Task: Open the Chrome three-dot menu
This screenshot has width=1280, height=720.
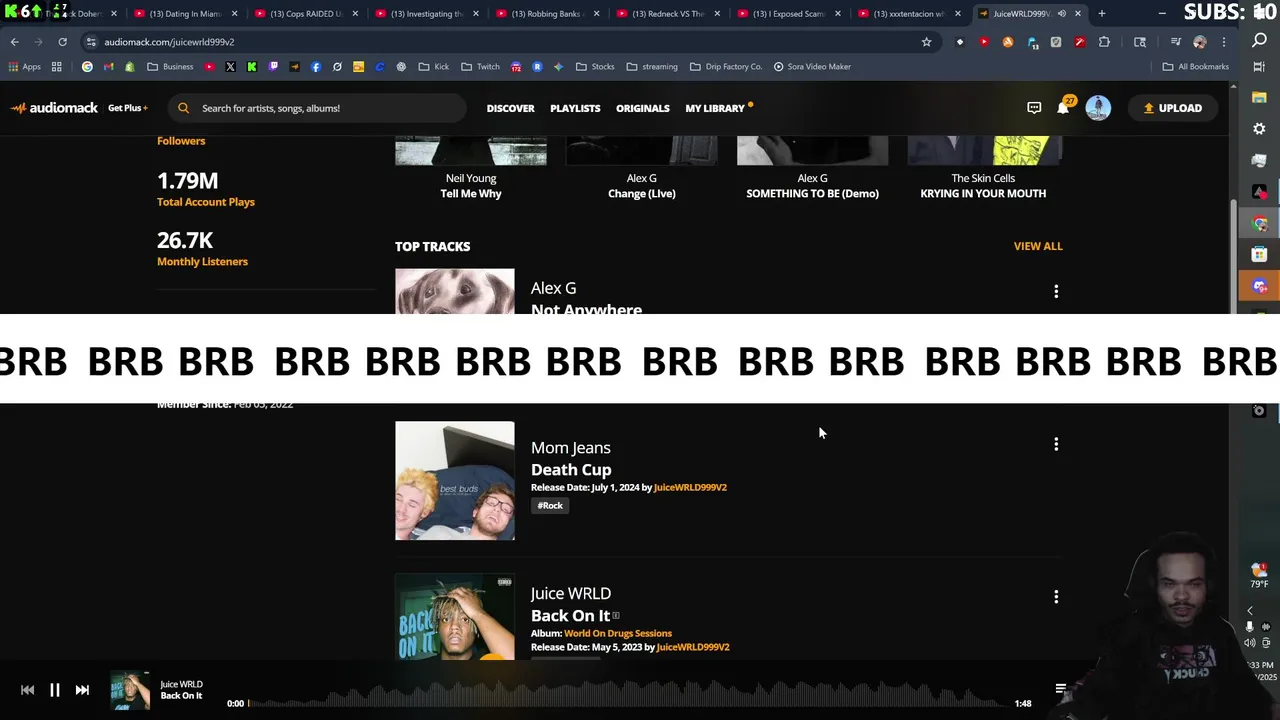Action: (1224, 42)
